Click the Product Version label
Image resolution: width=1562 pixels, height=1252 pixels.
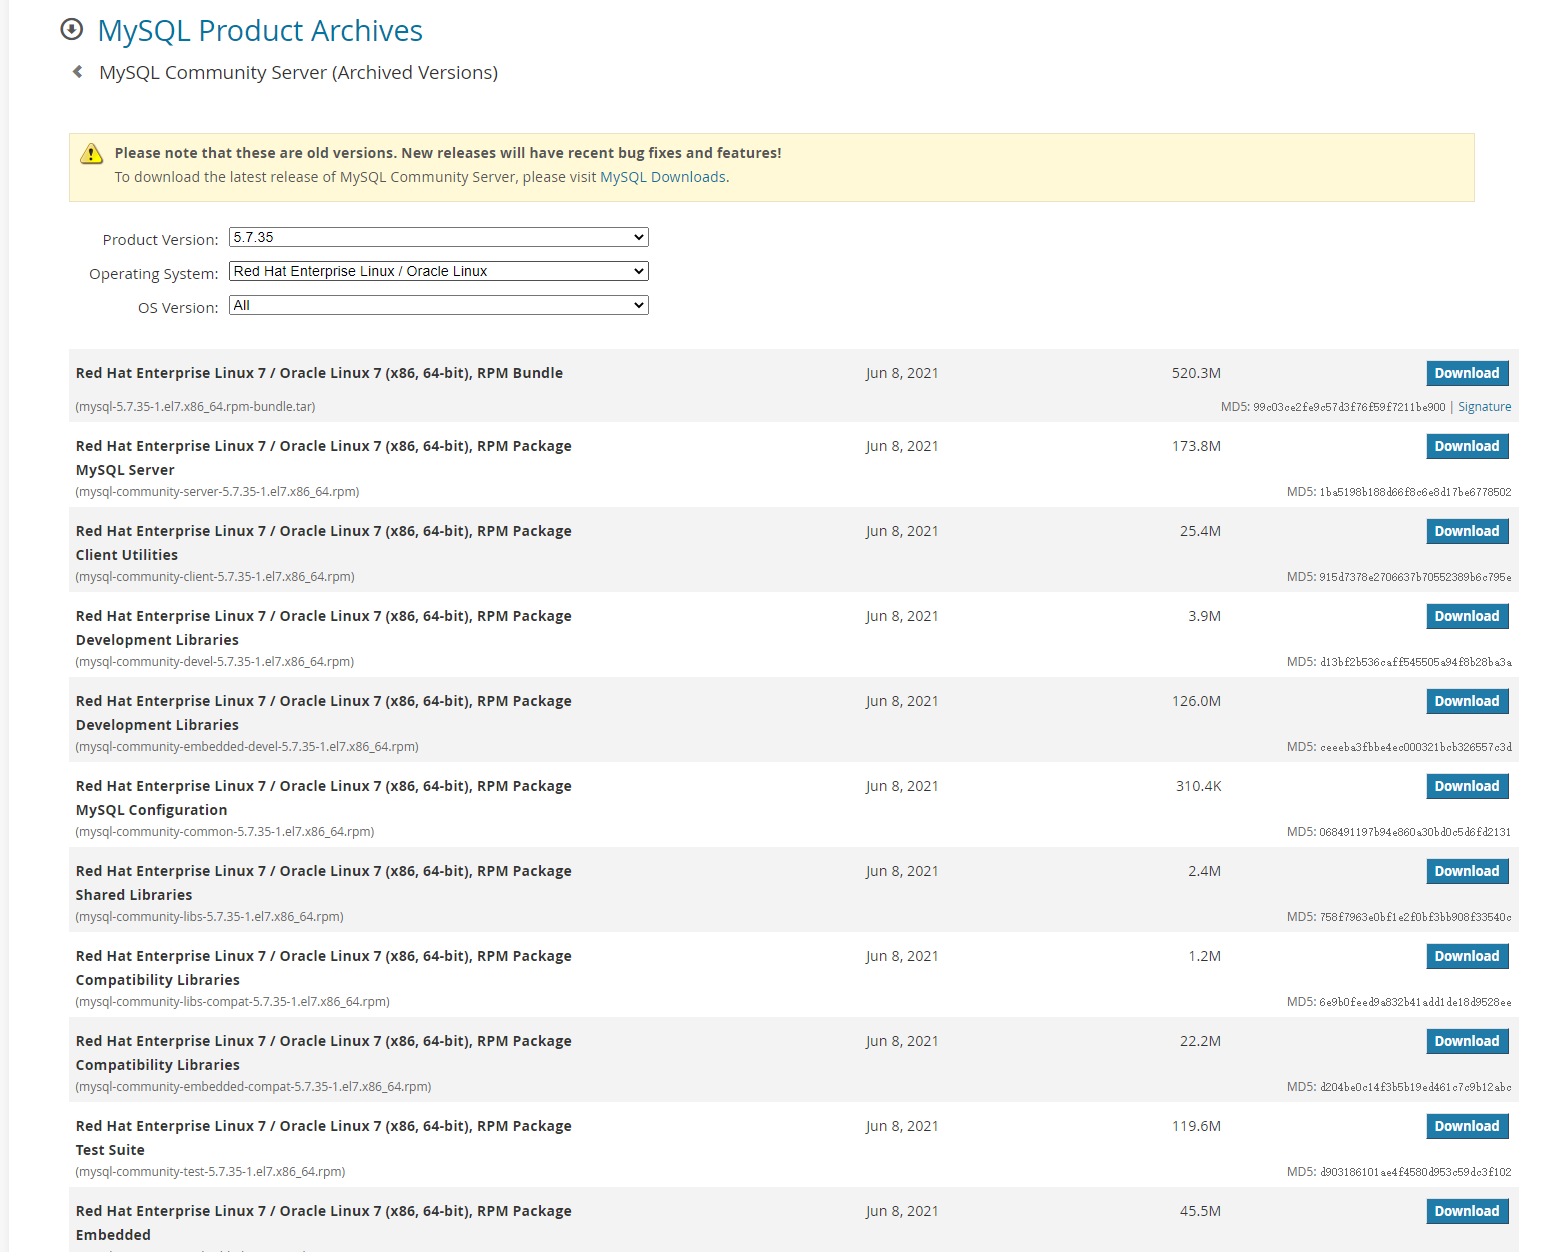[160, 240]
